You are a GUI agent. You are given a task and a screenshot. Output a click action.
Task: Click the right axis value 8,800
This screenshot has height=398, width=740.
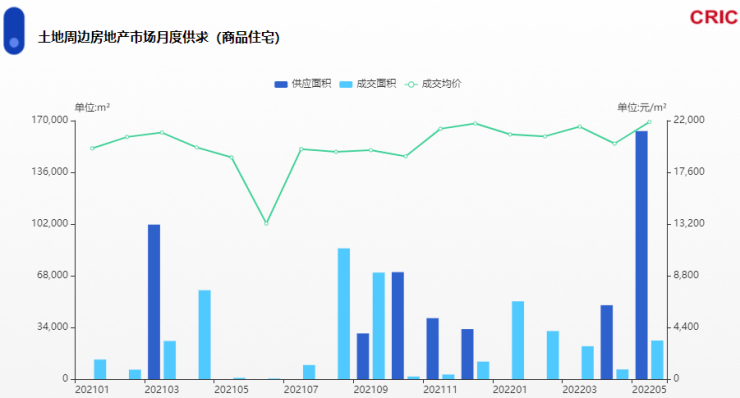(x=686, y=275)
